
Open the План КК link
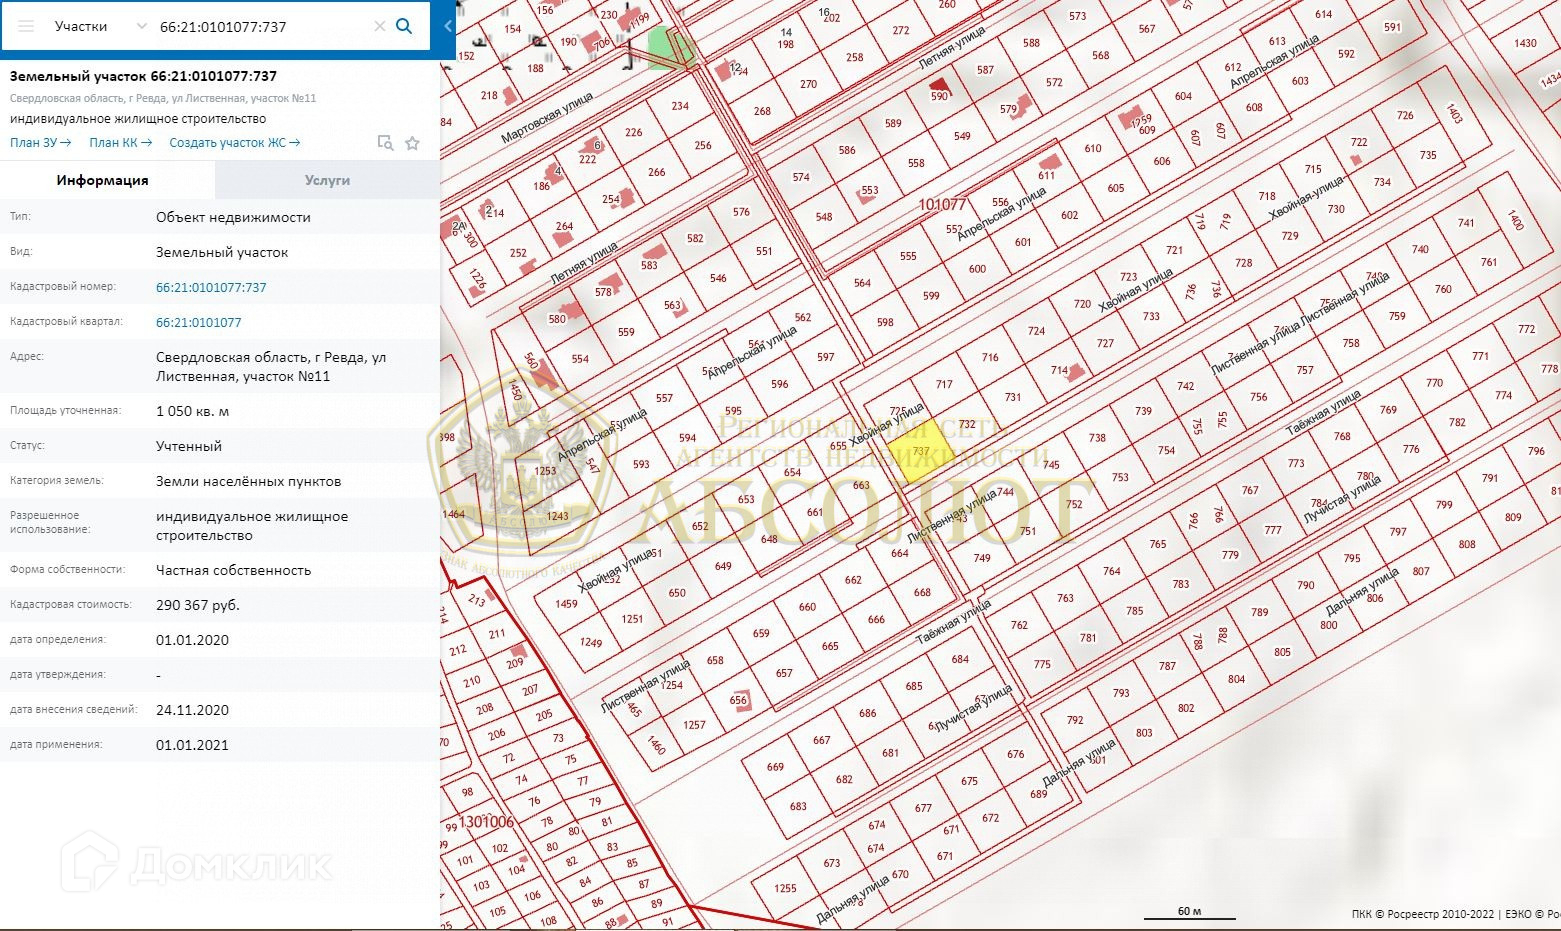click(121, 143)
